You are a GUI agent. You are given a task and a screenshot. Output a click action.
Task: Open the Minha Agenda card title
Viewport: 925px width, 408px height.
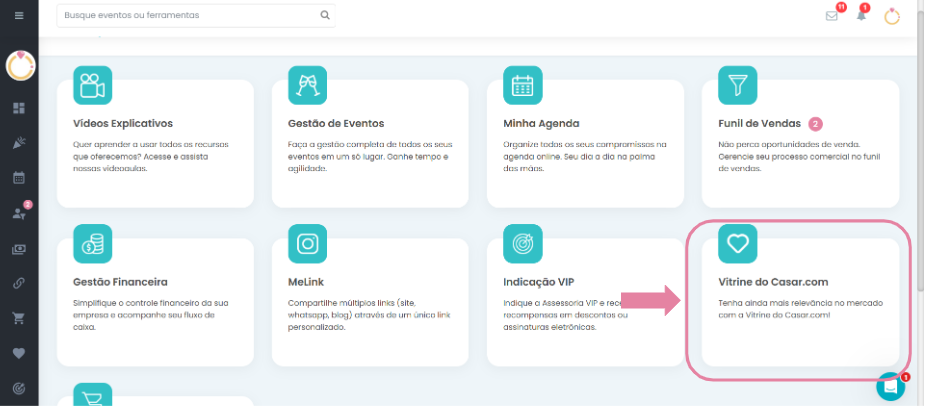click(x=541, y=124)
